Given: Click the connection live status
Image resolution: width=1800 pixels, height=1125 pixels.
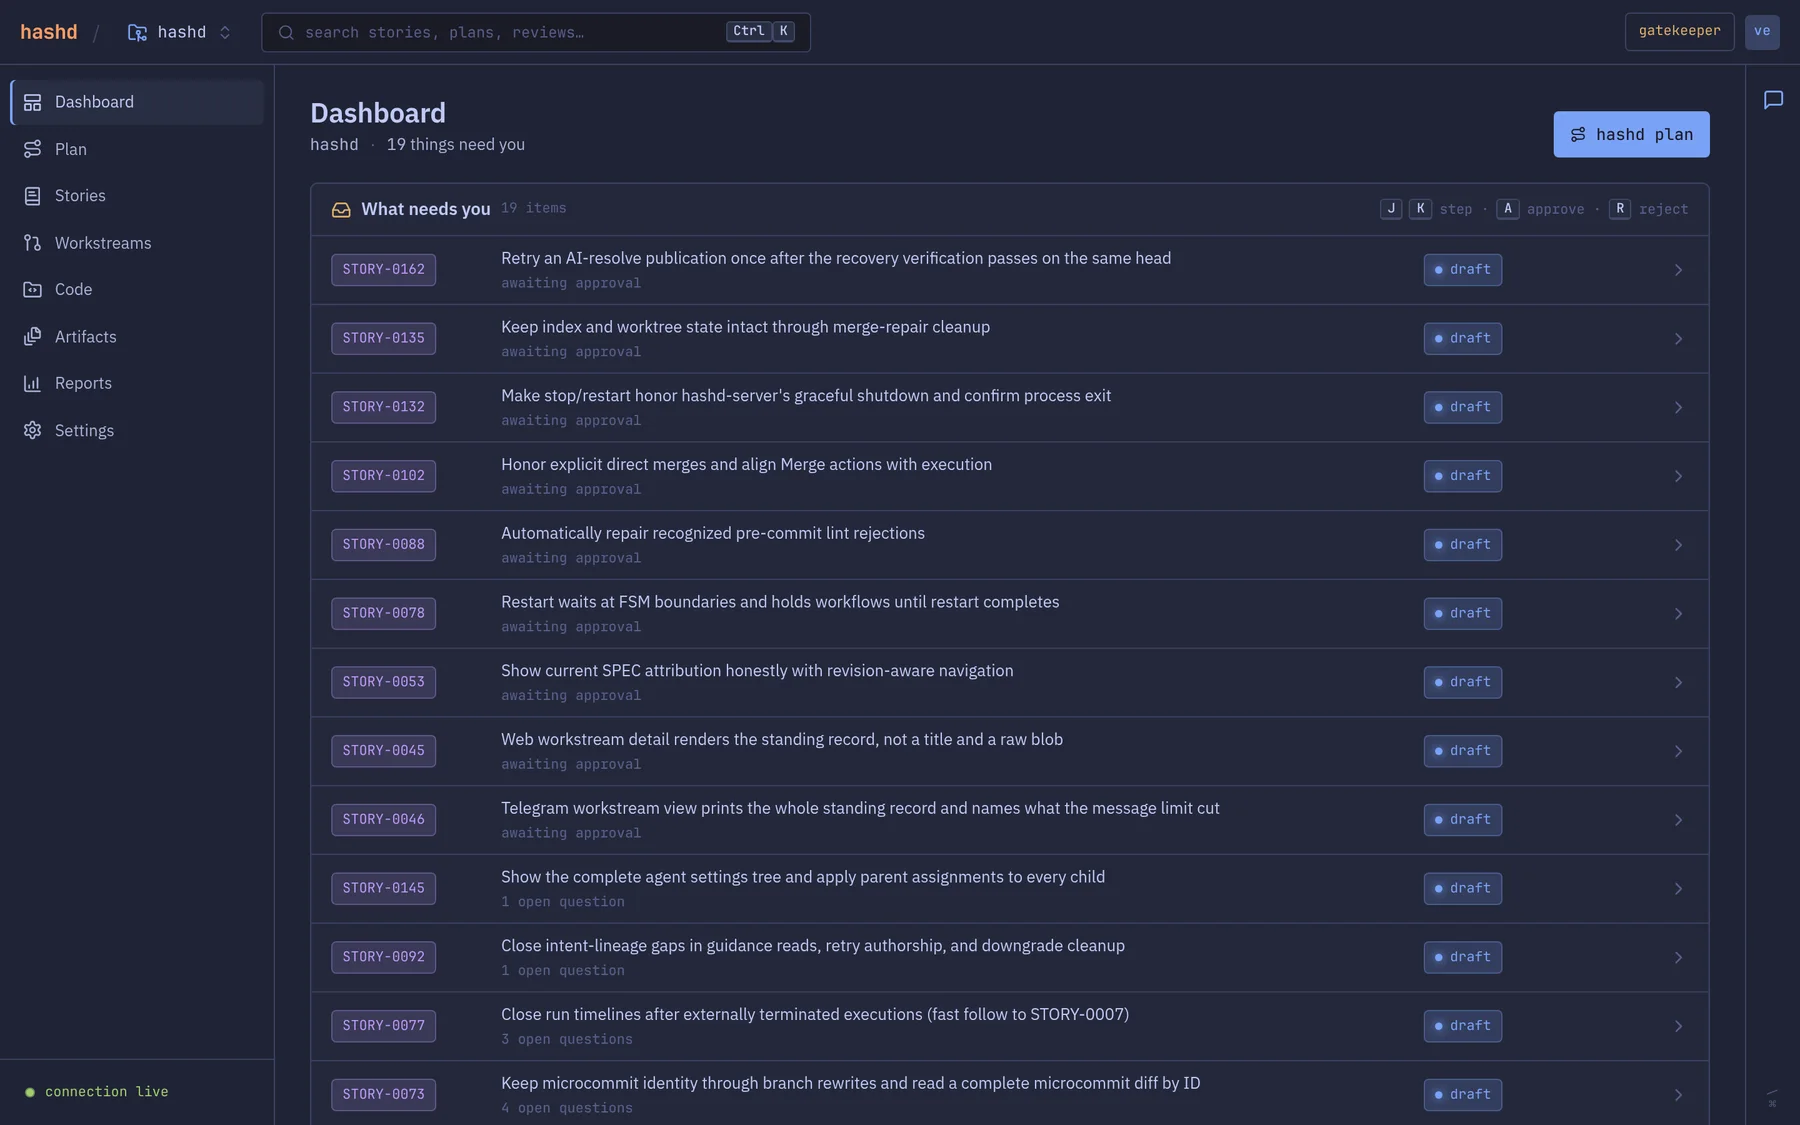Looking at the screenshot, I should point(97,1092).
